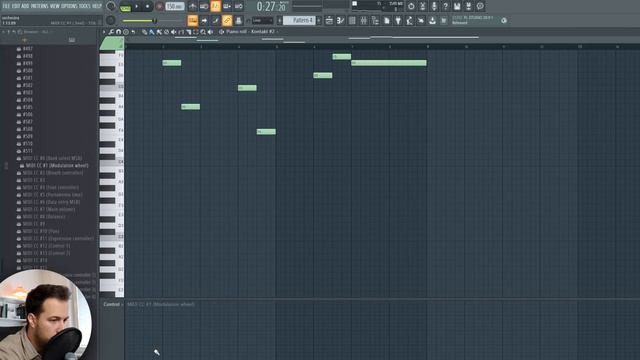Open the ADD menu
Screen dimensions: 640x360
(x=25, y=6)
